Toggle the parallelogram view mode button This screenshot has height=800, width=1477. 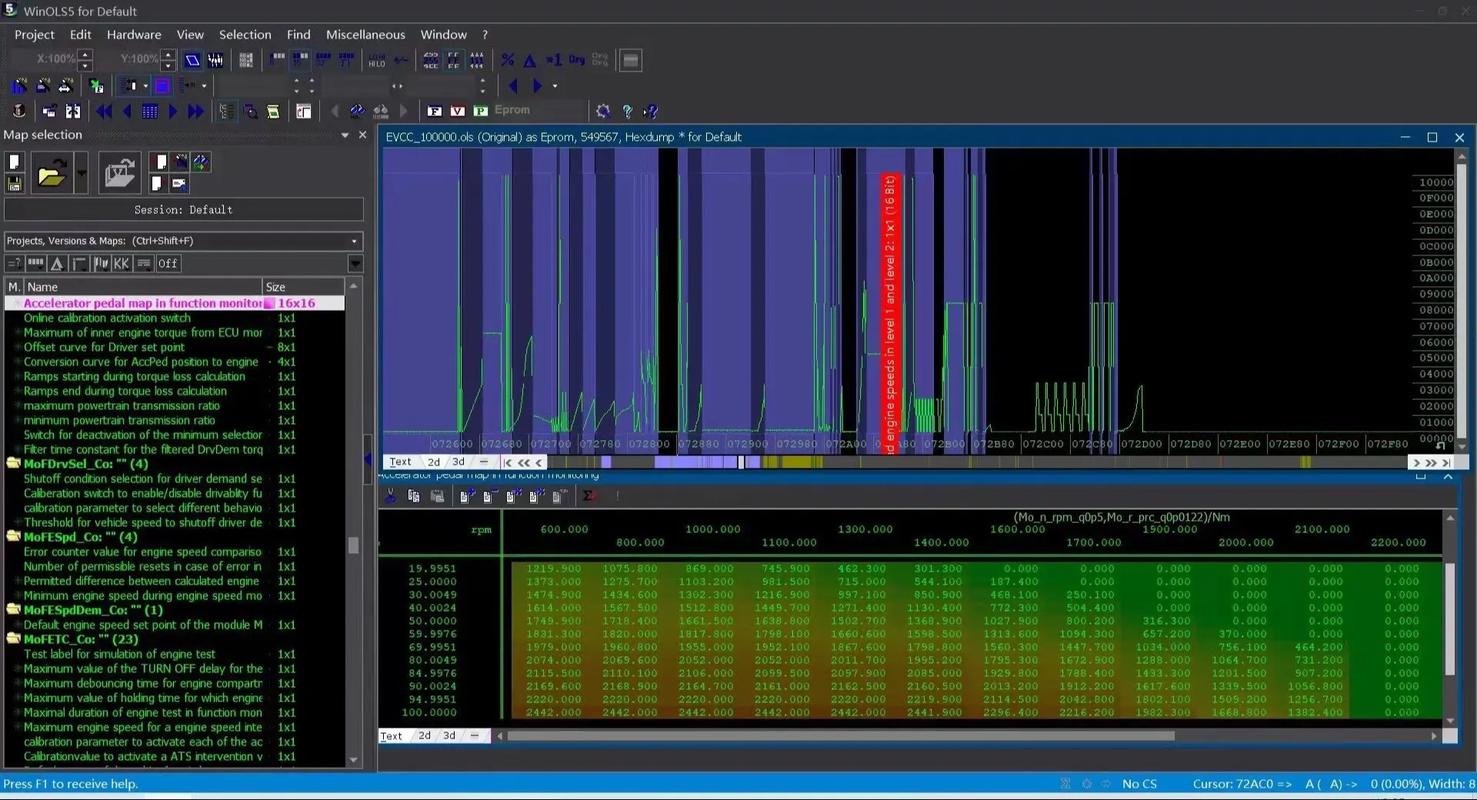[192, 60]
